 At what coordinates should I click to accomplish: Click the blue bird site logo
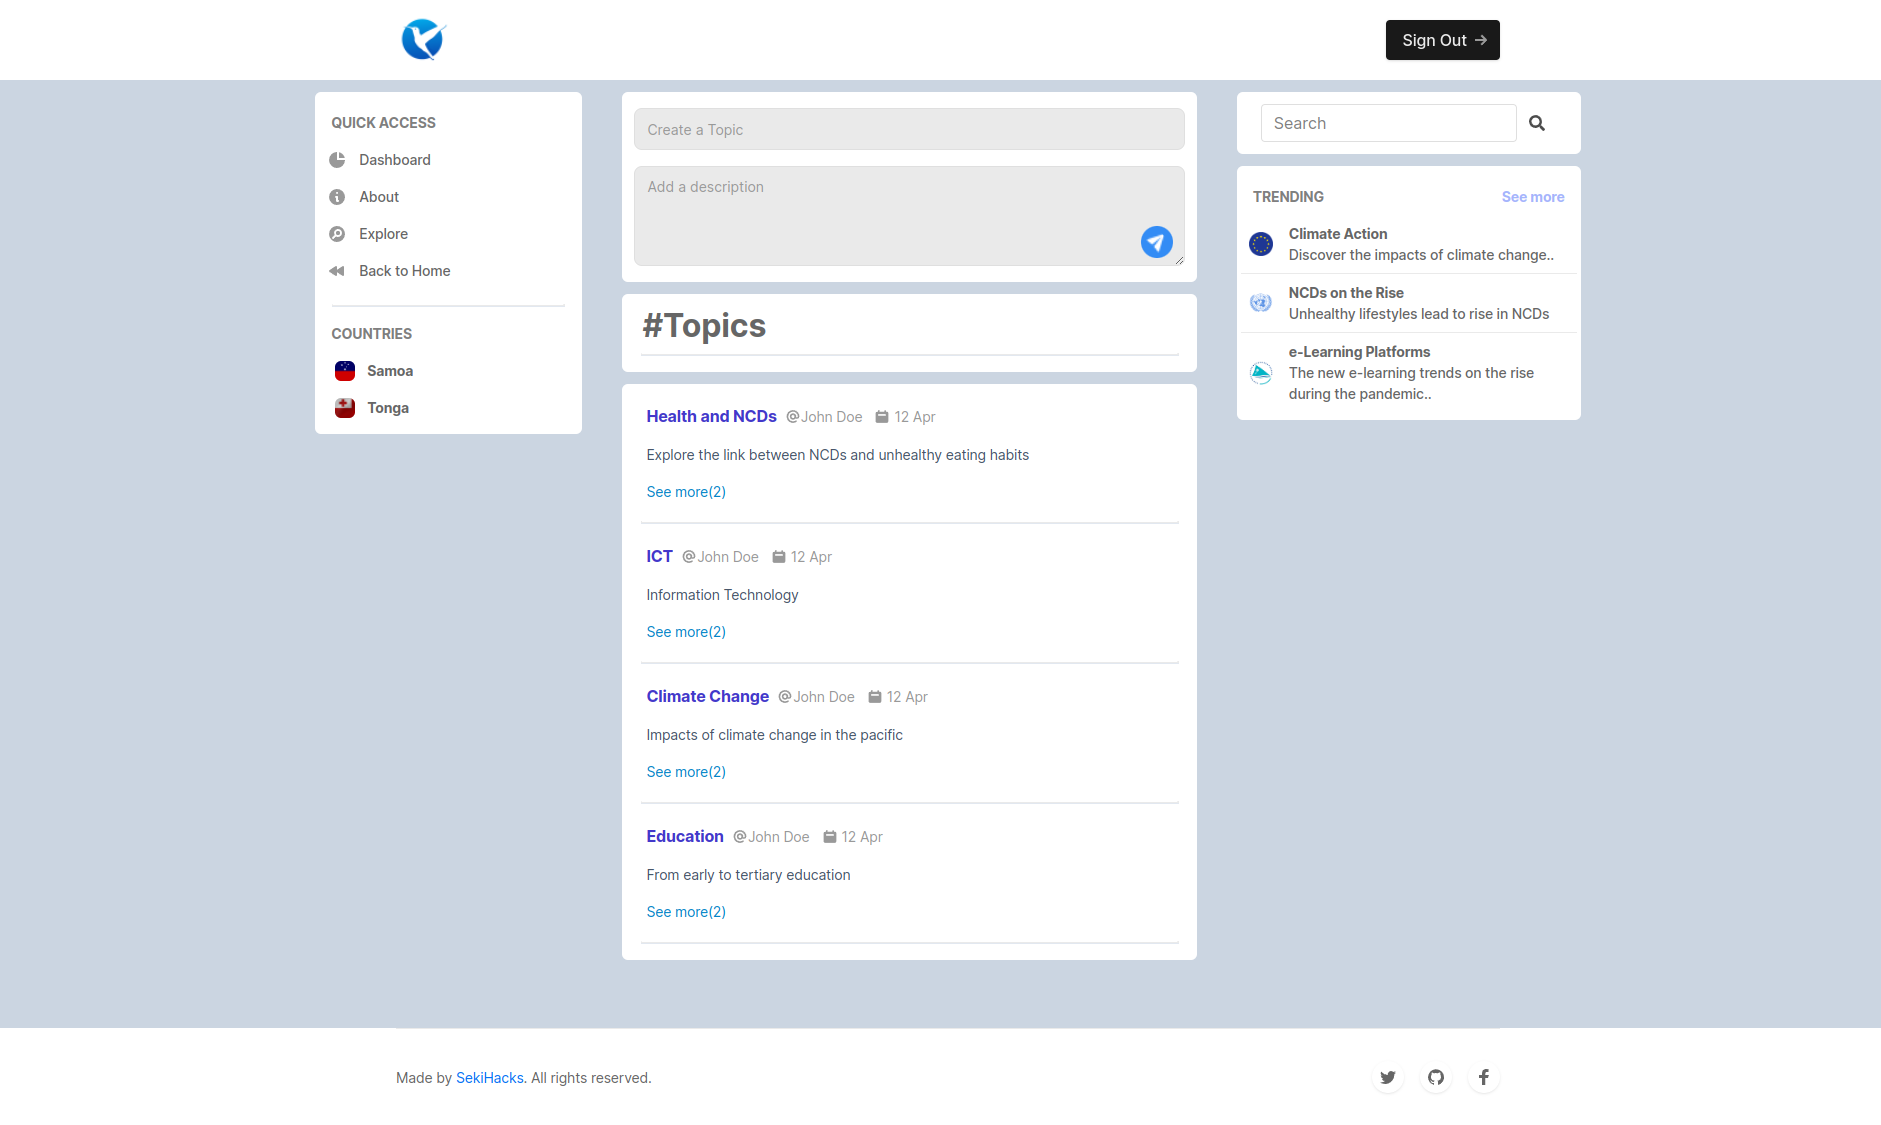pos(423,40)
